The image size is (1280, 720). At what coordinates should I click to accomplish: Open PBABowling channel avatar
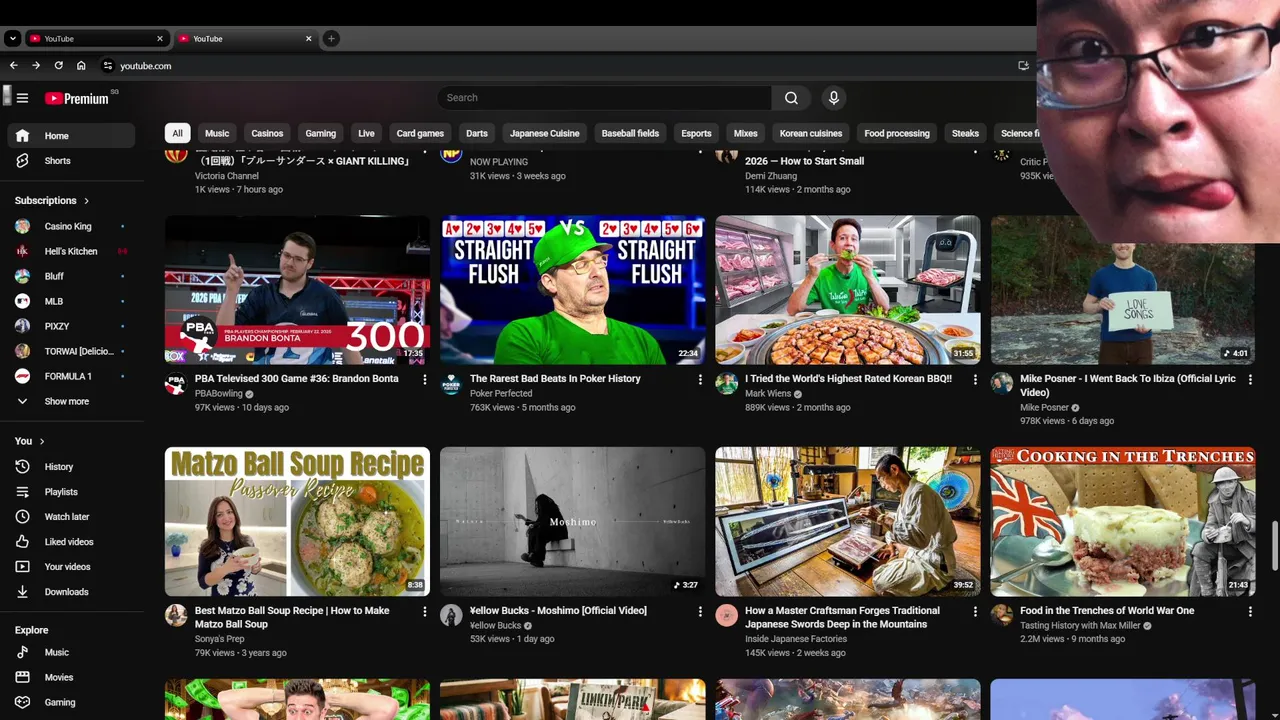[x=176, y=384]
